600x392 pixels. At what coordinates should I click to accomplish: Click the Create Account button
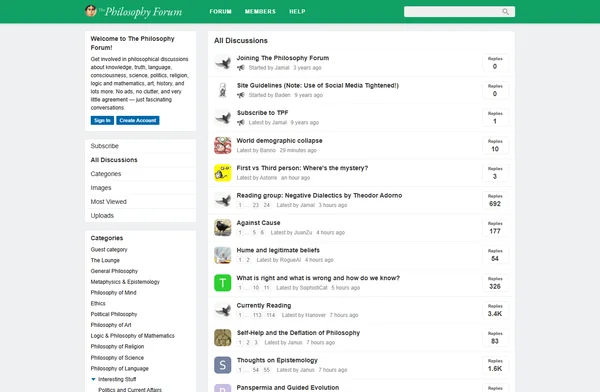138,120
